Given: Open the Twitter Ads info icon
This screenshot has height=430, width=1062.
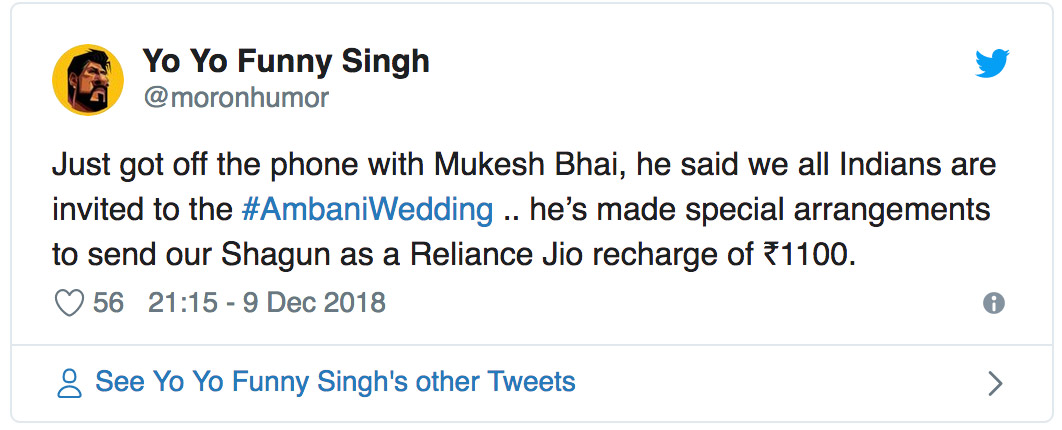Looking at the screenshot, I should click(x=993, y=304).
